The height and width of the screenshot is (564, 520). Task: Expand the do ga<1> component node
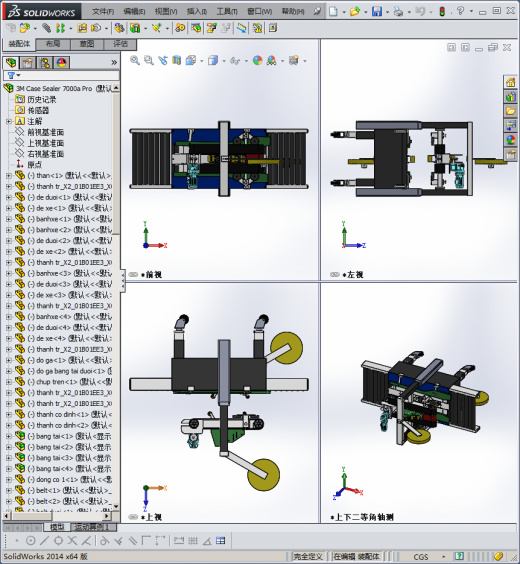[9, 360]
